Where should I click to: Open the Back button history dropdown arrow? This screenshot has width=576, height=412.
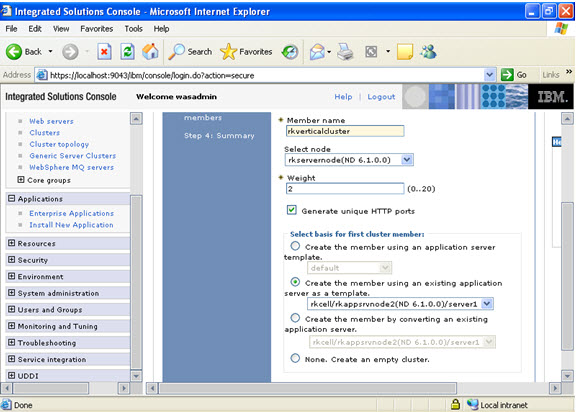(50, 51)
